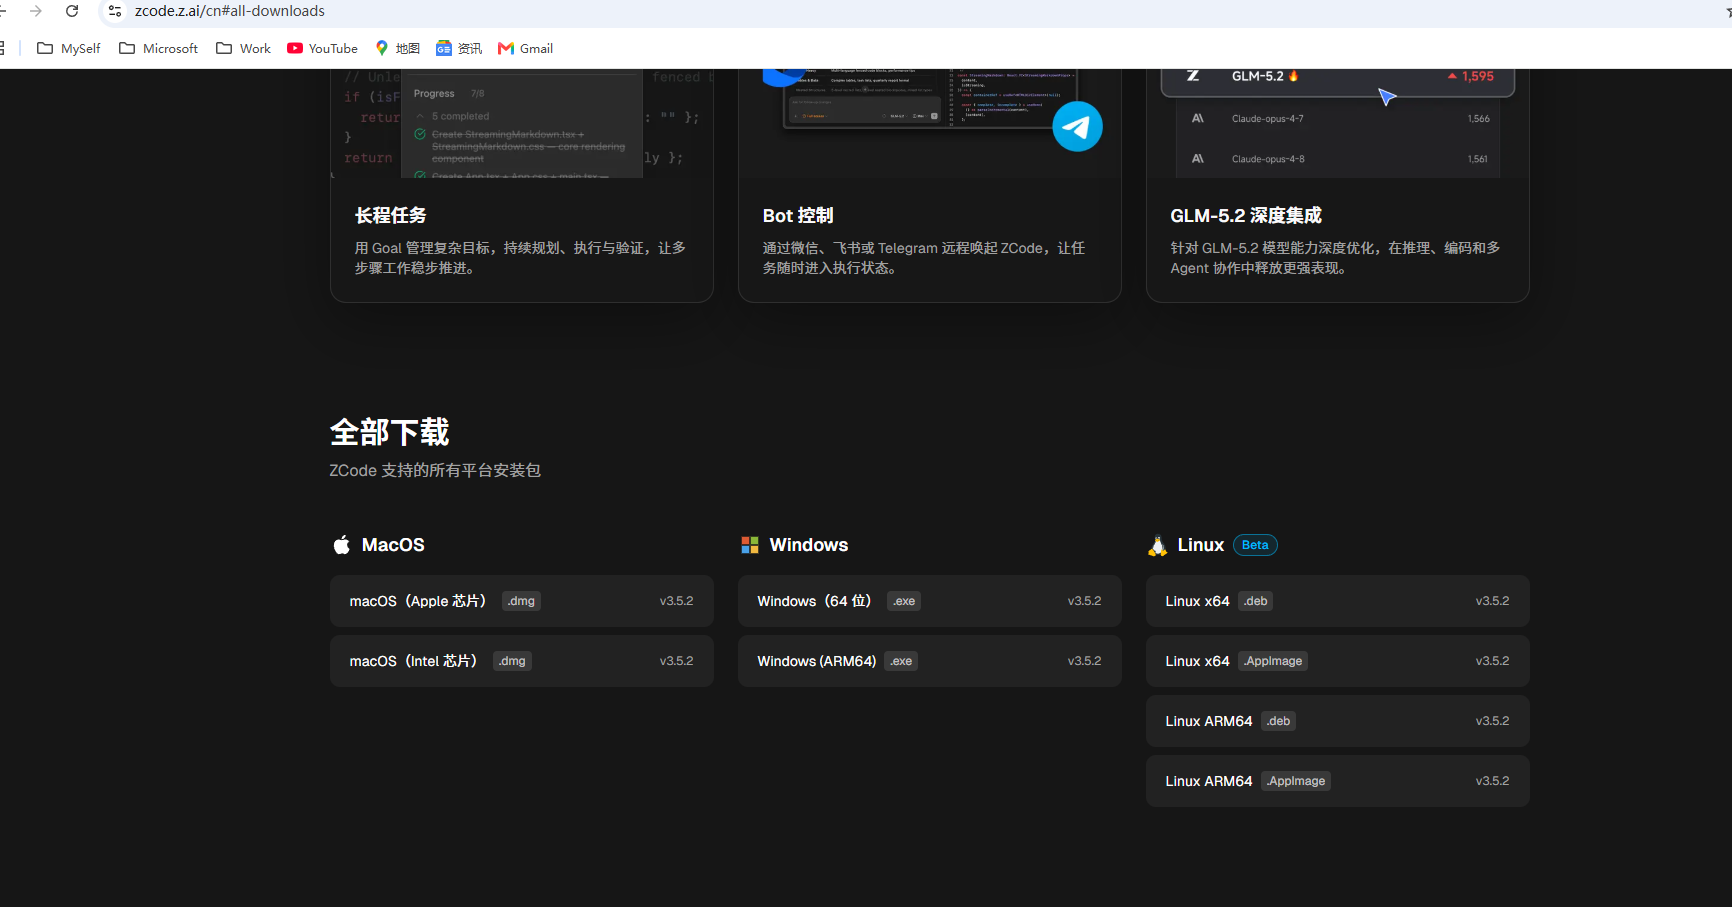The height and width of the screenshot is (907, 1732).
Task: Open the Gmail bookmark
Action: [526, 48]
